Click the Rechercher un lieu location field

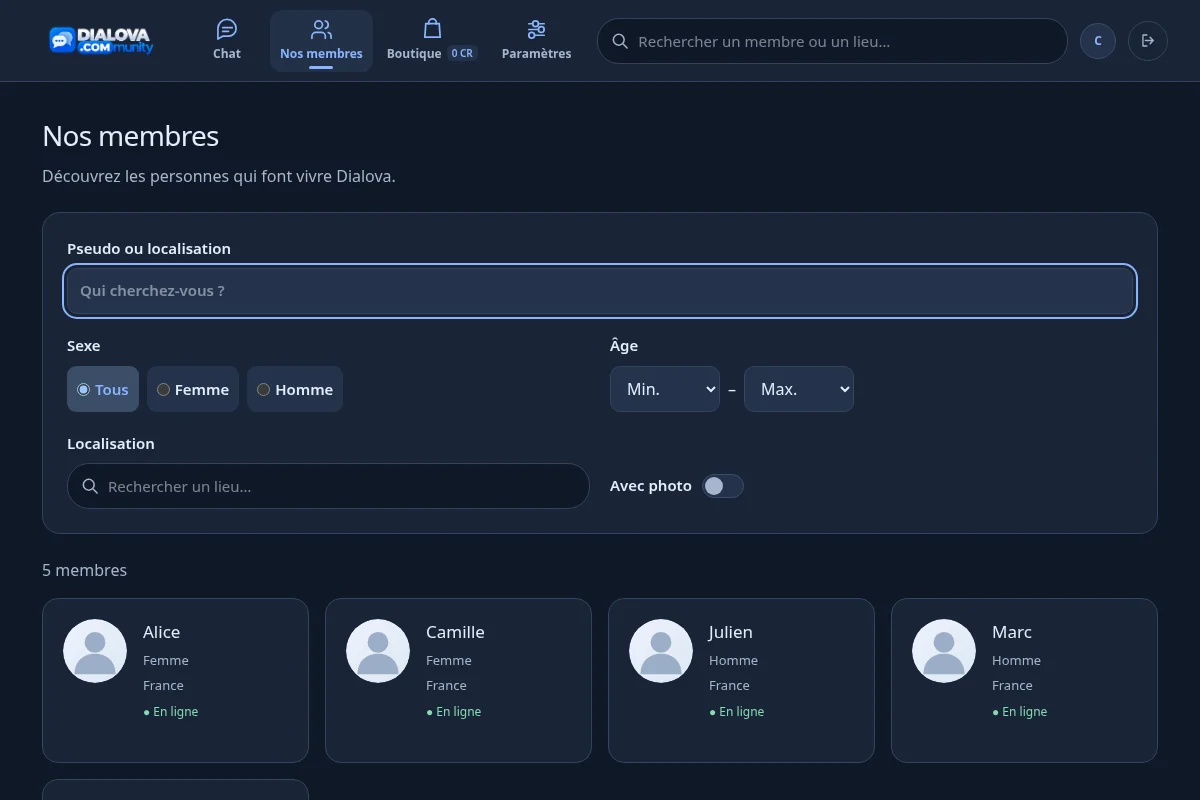click(x=328, y=486)
